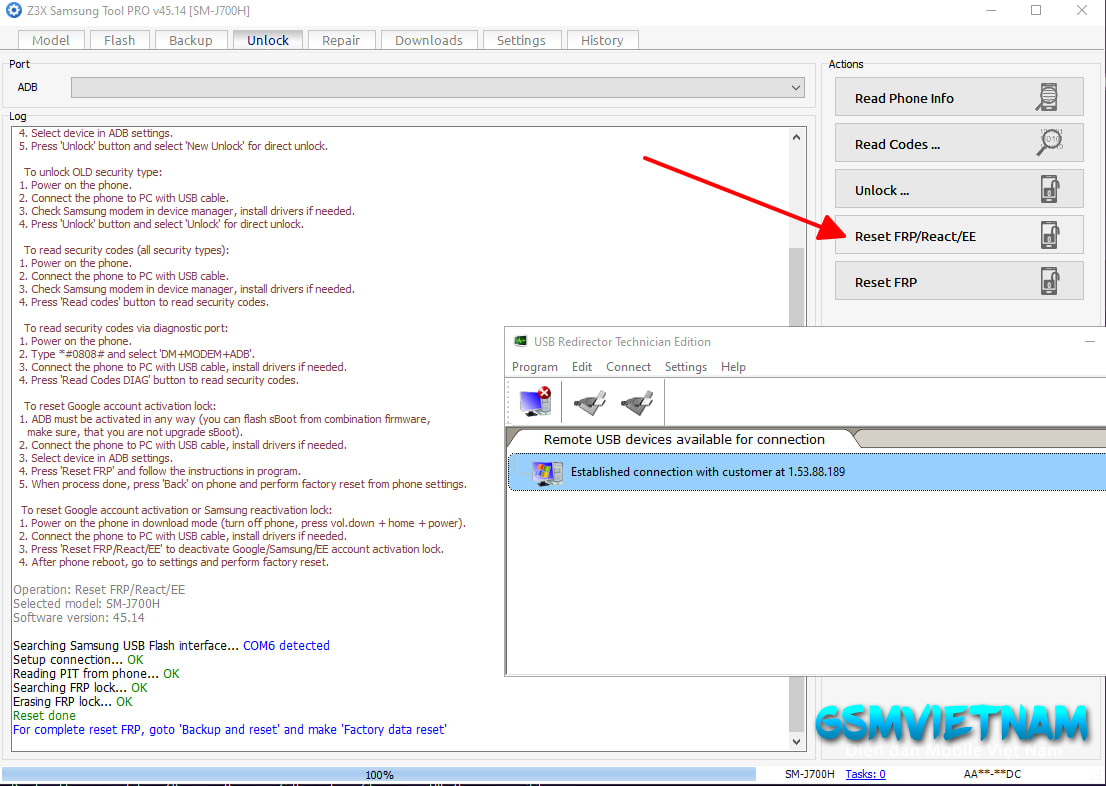
Task: Click the Read Codes ... button
Action: 959,143
